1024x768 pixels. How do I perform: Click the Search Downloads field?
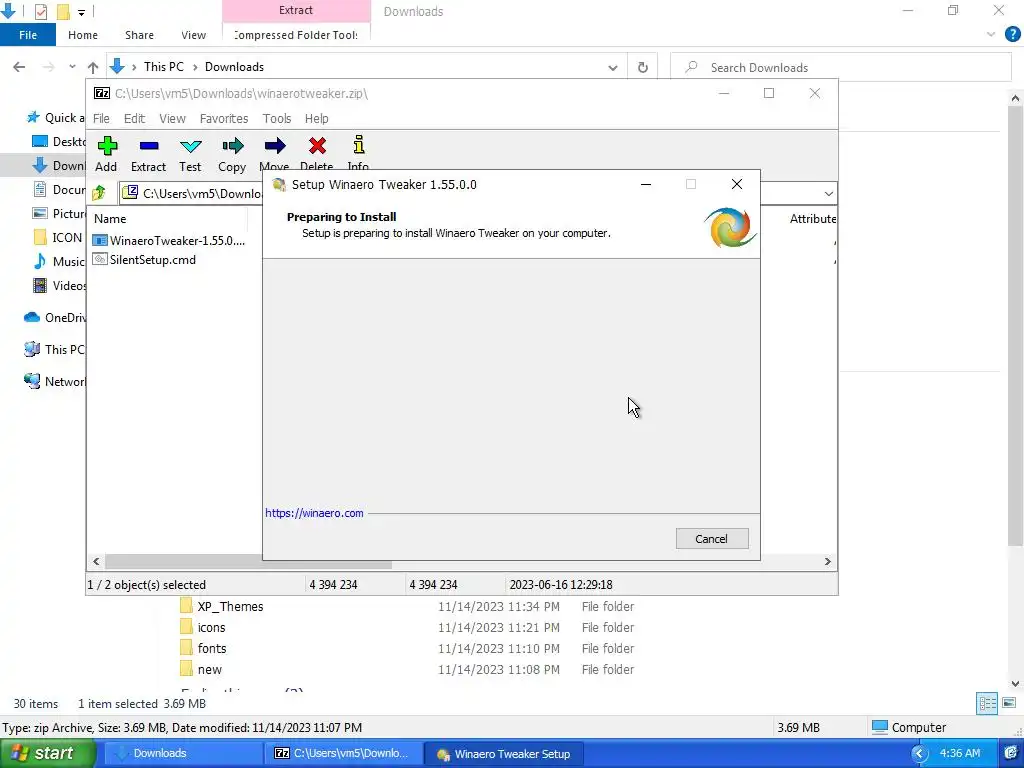click(841, 67)
